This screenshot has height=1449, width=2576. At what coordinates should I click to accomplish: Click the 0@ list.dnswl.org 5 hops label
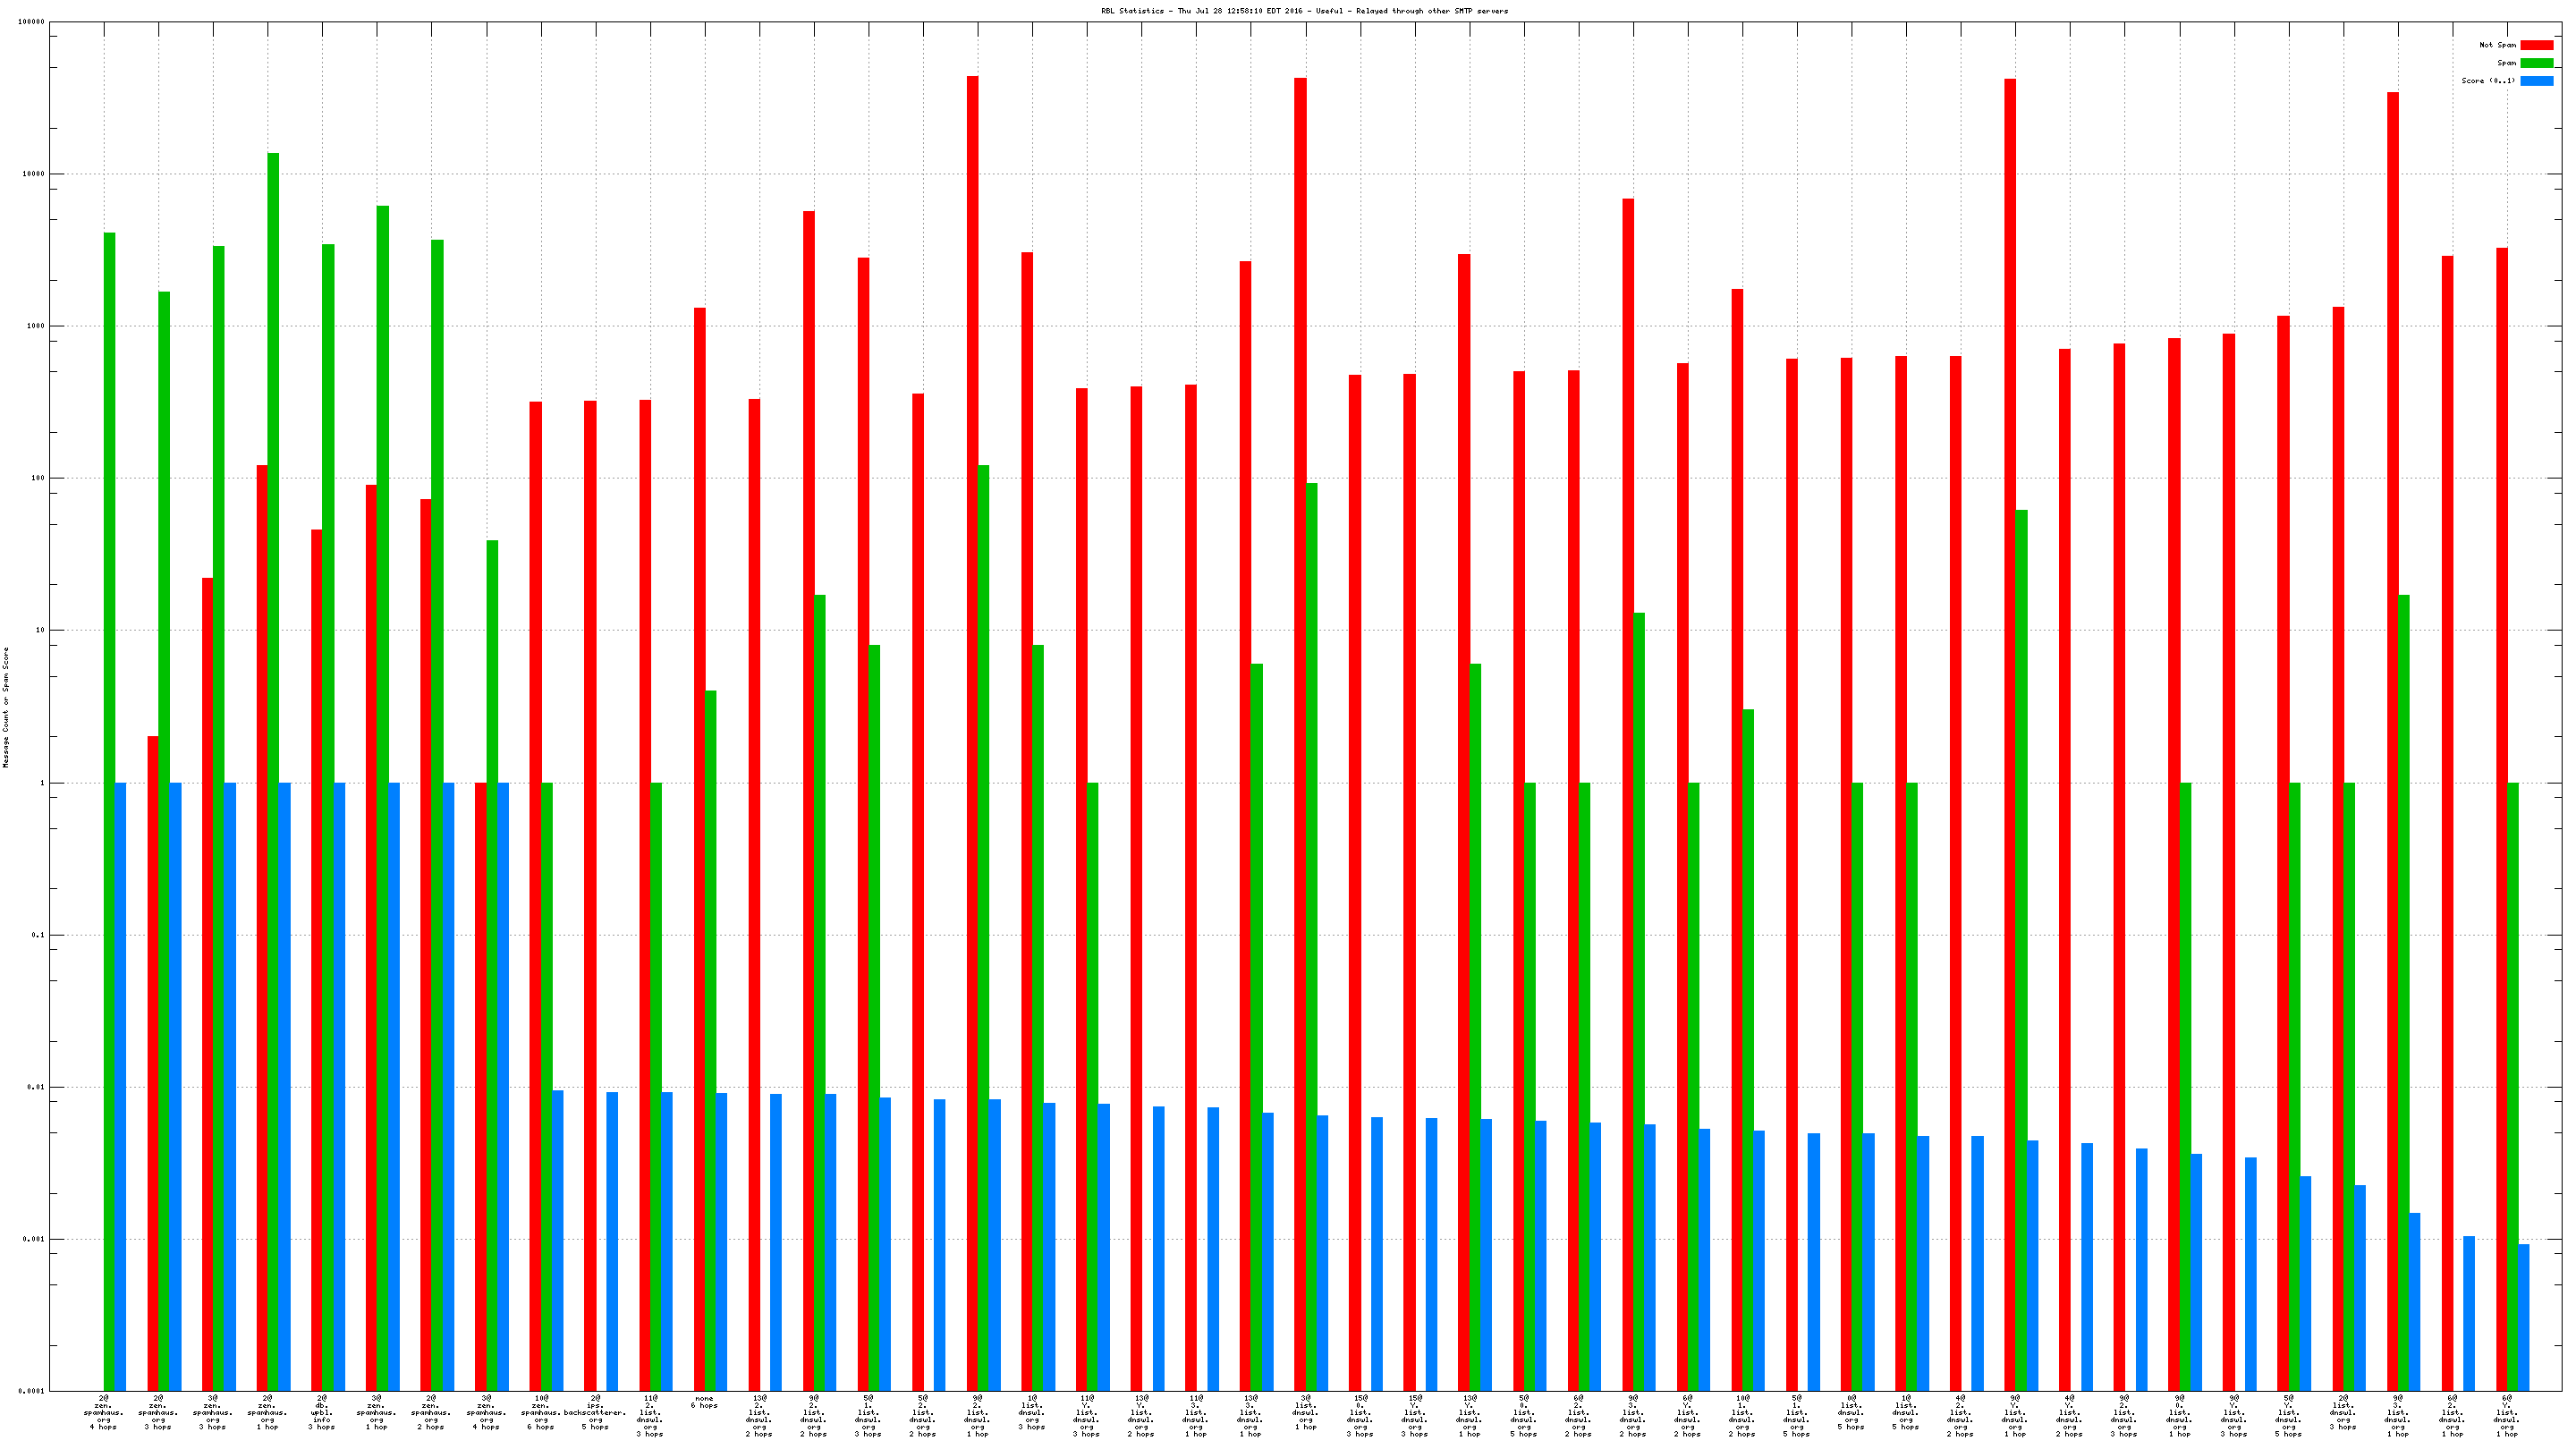1851,1412
